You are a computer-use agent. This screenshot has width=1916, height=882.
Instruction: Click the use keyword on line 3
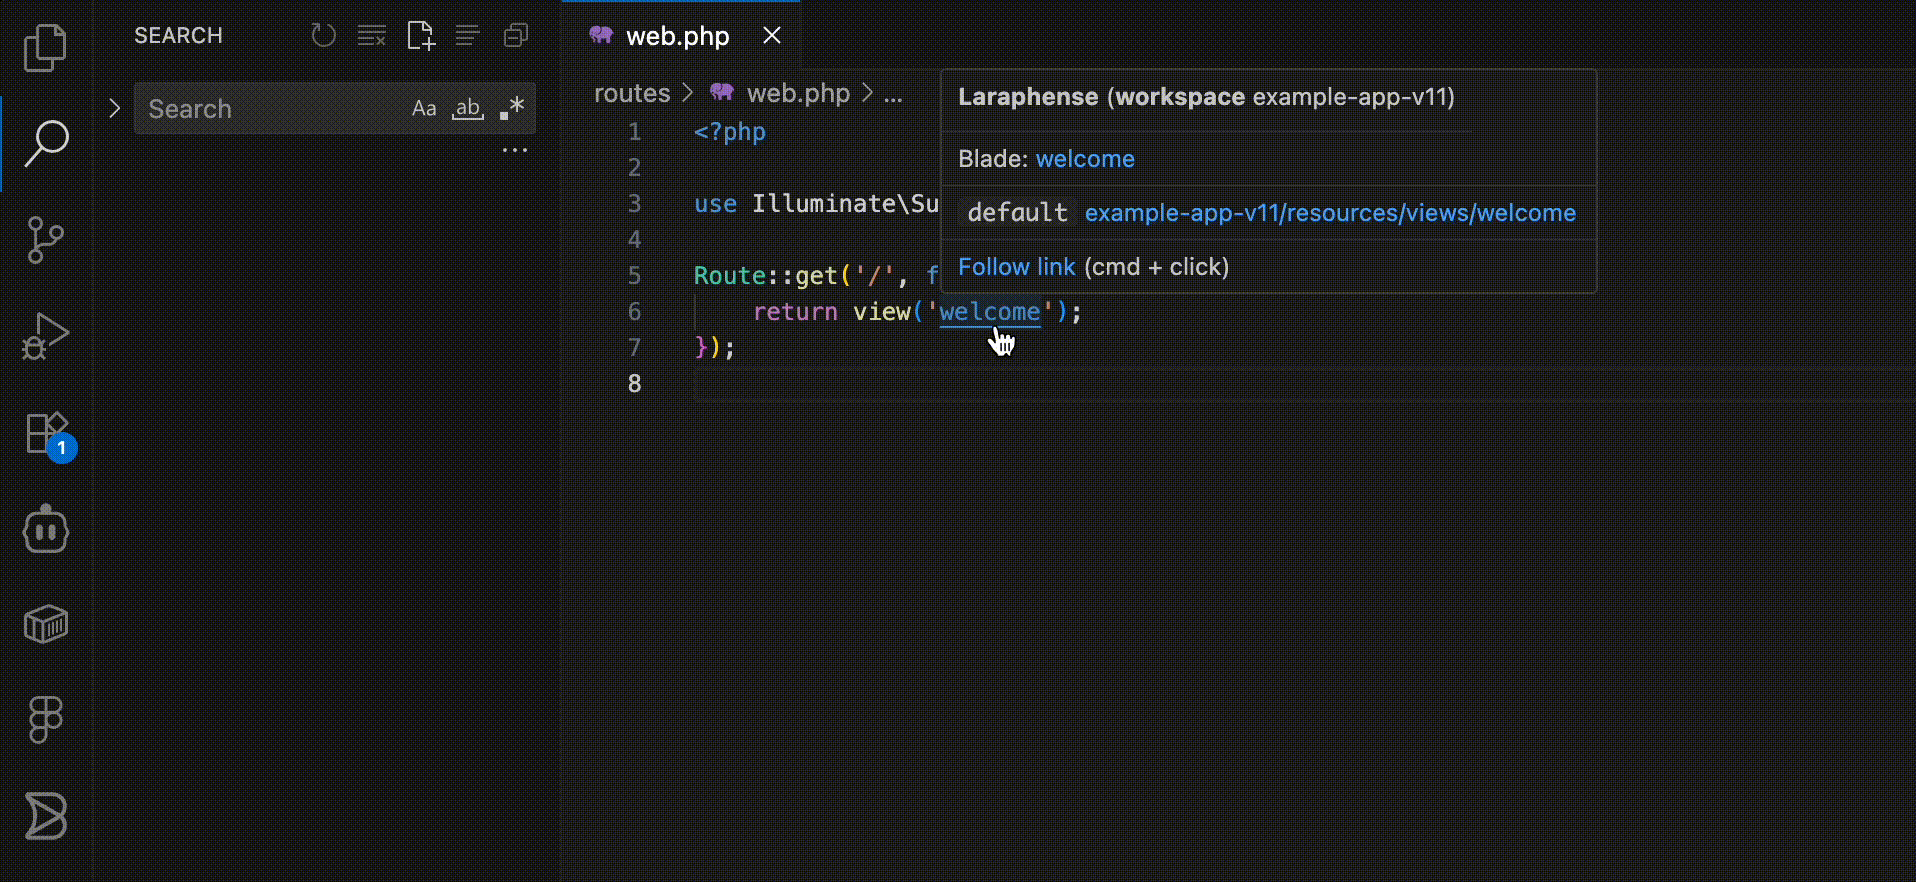tap(715, 204)
